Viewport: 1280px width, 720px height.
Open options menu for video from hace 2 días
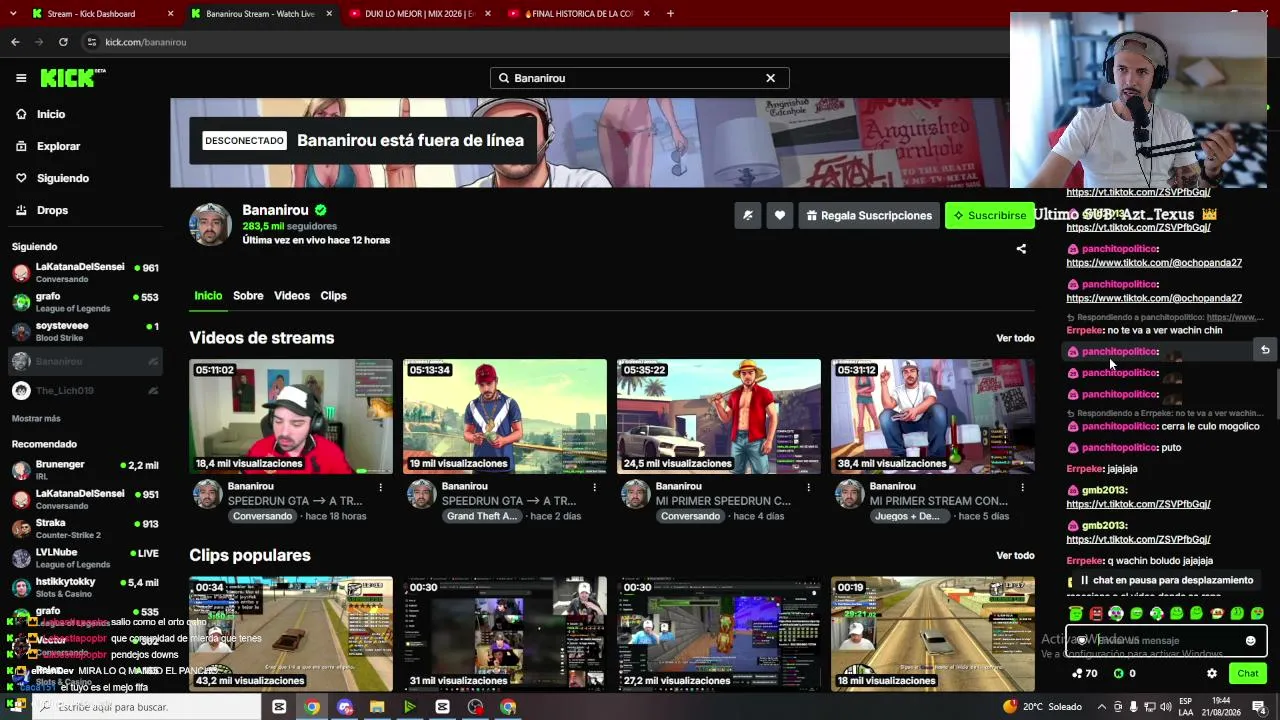(x=594, y=487)
